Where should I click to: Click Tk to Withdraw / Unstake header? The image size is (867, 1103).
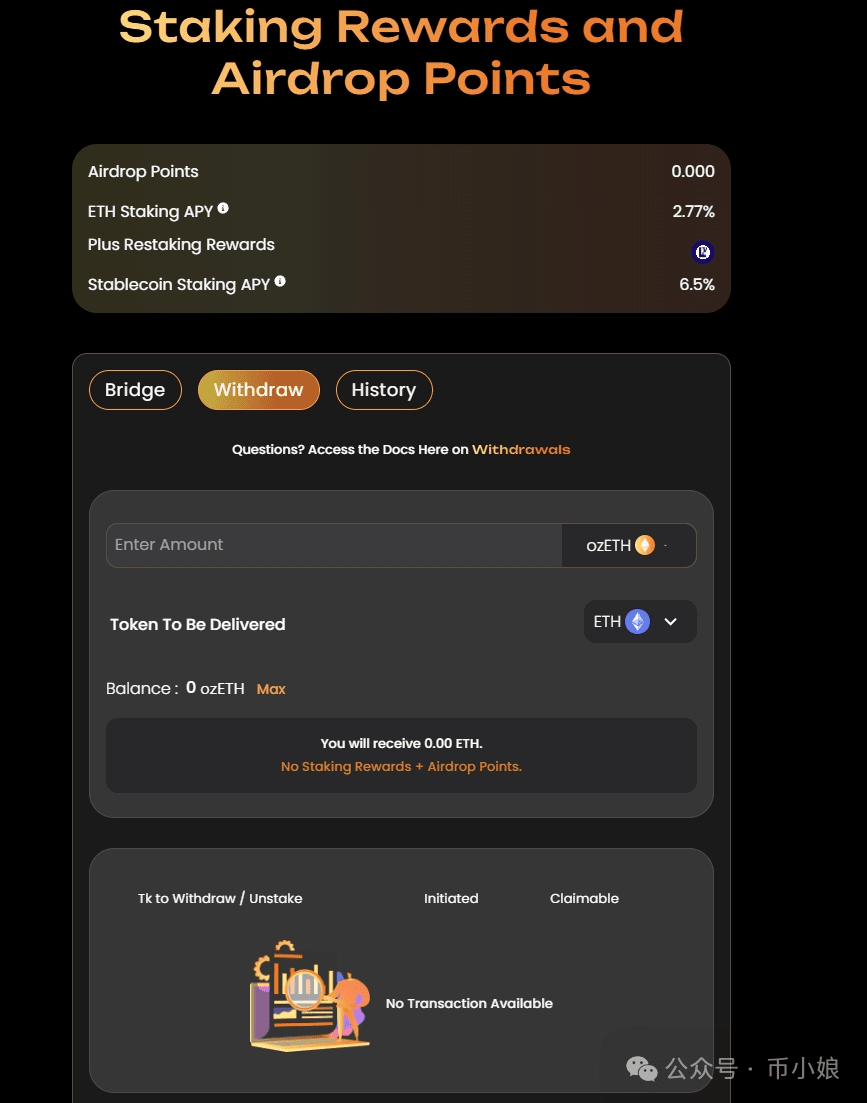point(220,898)
